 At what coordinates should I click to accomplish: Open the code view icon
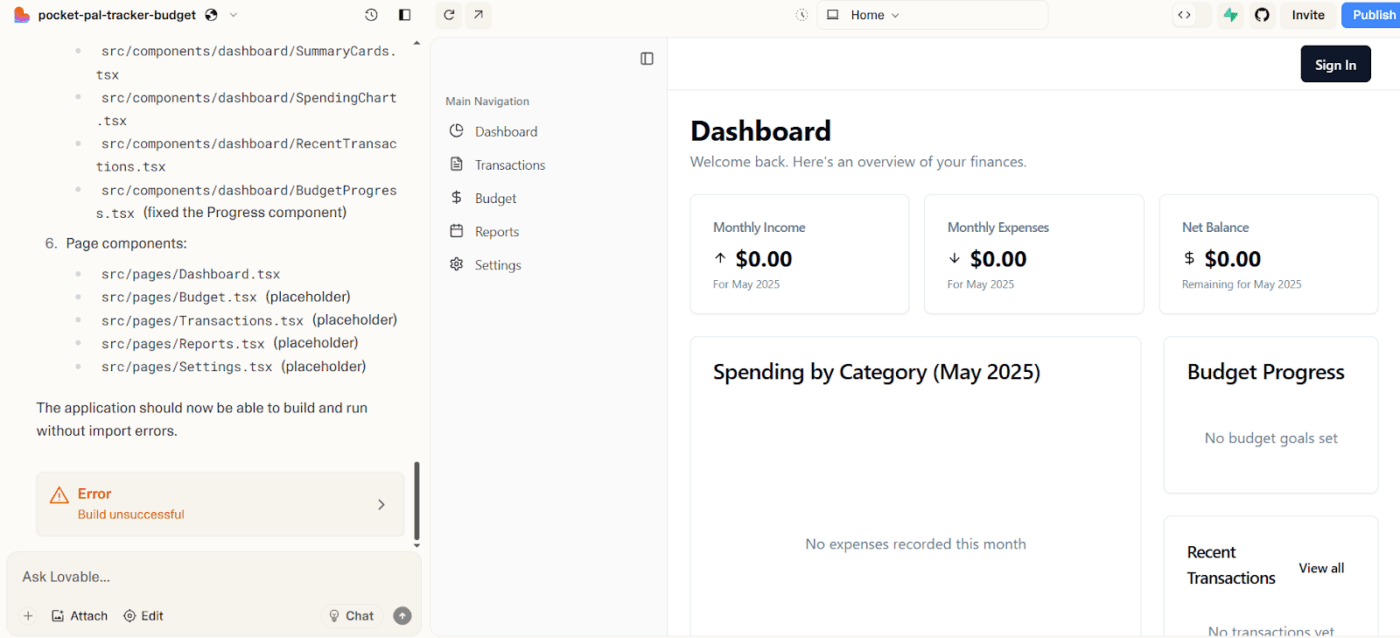point(1184,14)
